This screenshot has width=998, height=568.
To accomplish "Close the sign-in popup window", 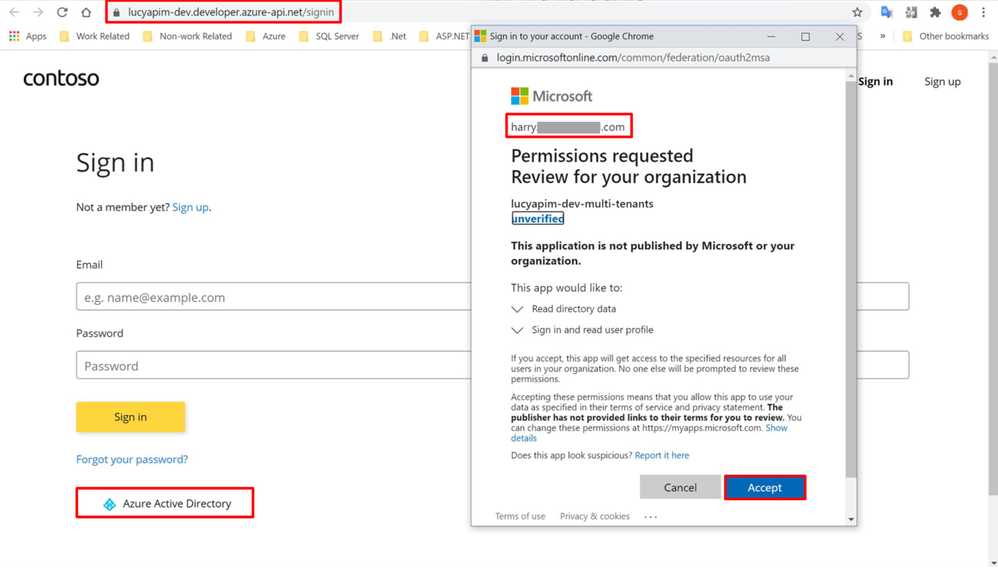I will click(840, 36).
